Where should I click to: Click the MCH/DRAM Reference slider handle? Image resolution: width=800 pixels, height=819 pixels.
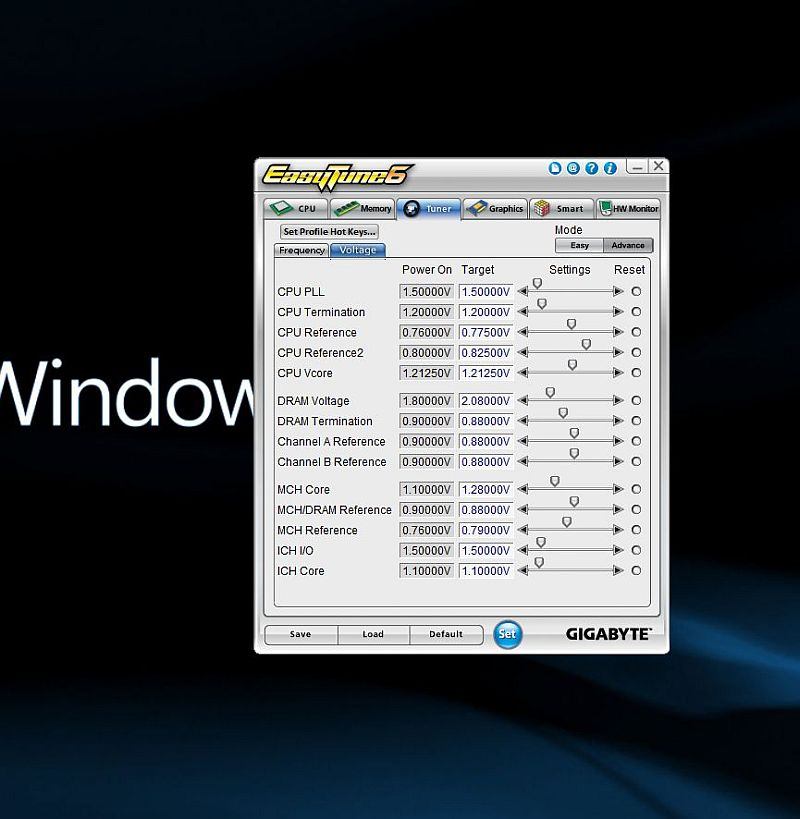point(574,501)
